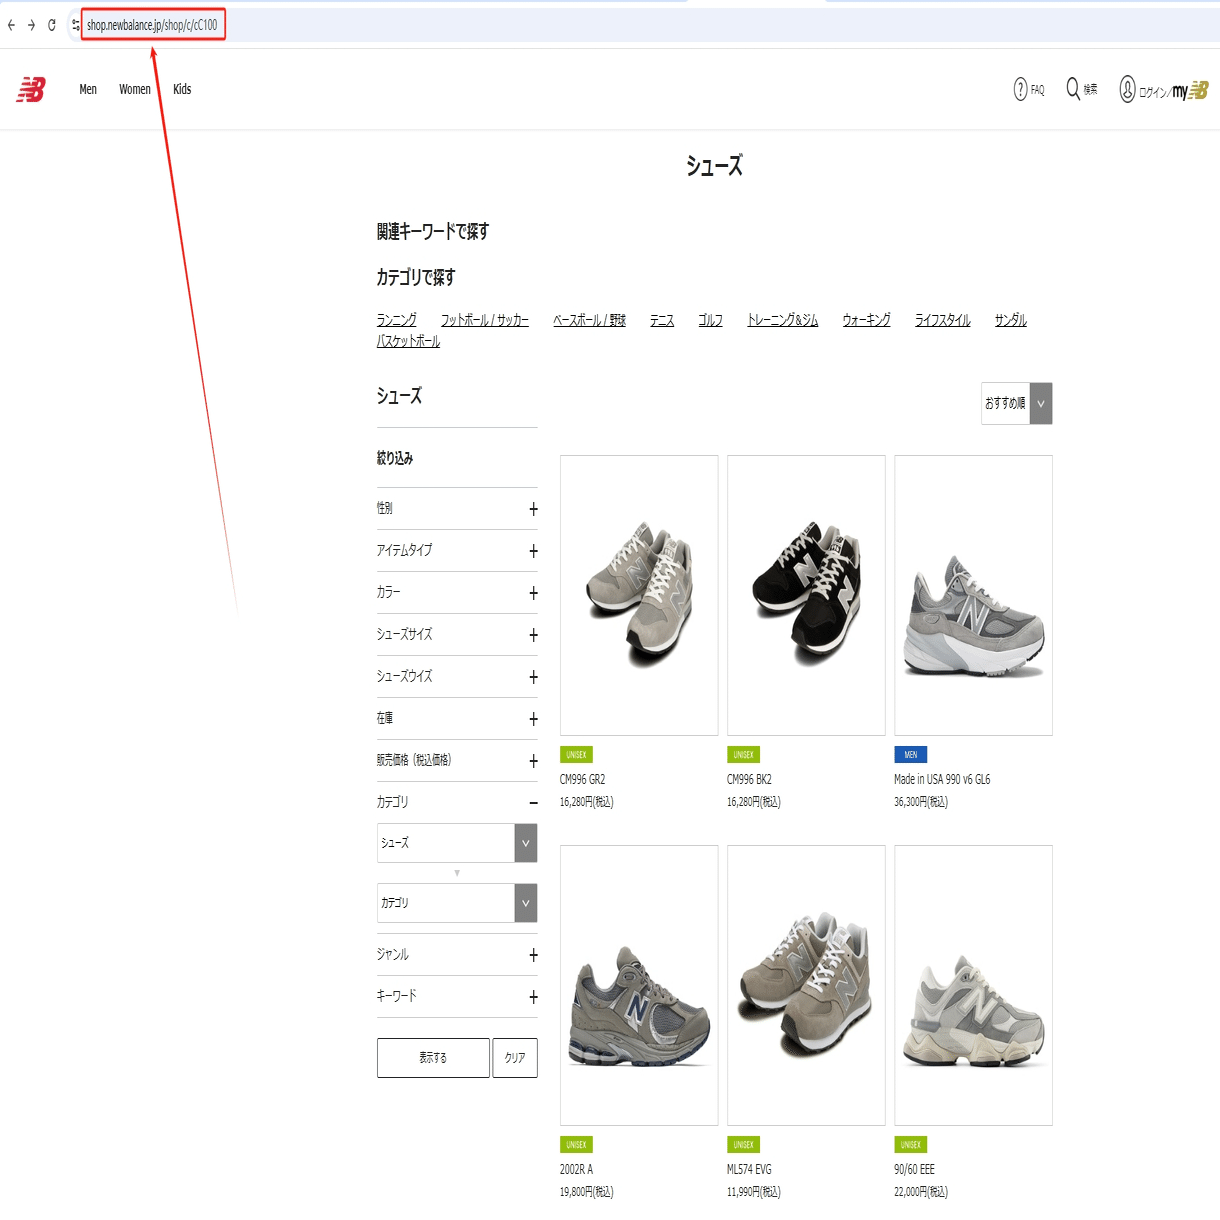Image resolution: width=1220 pixels, height=1220 pixels.
Task: Open the テニス category link
Action: (x=662, y=320)
